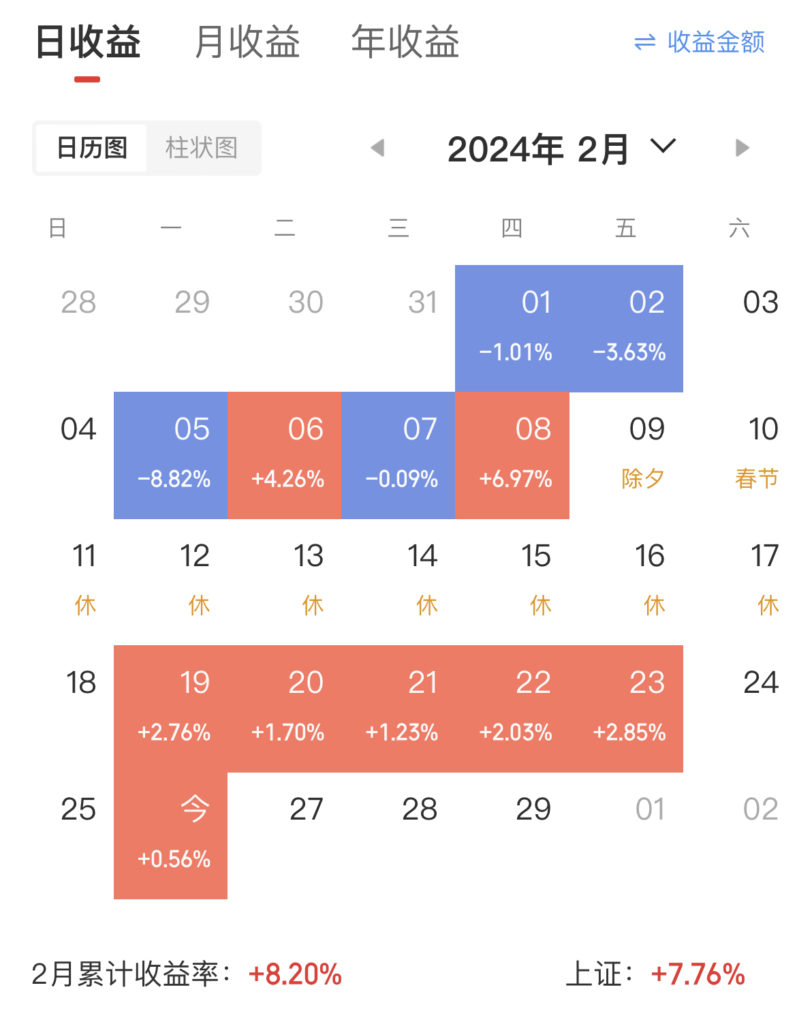797x1024 pixels.
Task: Go to next month with right arrow
Action: point(741,148)
